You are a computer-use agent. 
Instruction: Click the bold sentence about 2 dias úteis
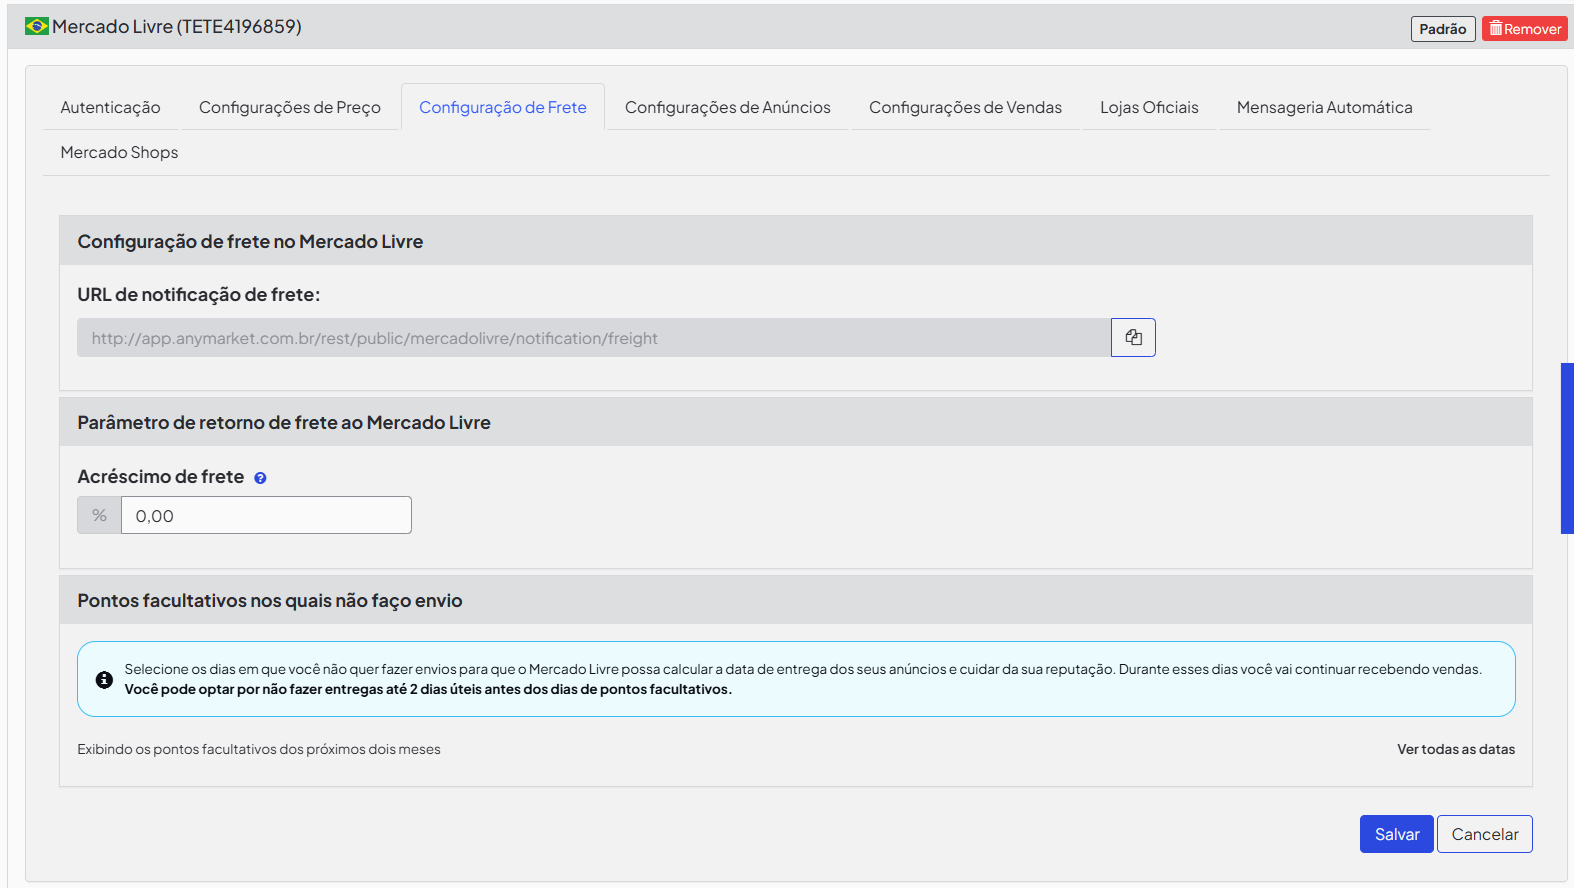pyautogui.click(x=428, y=689)
